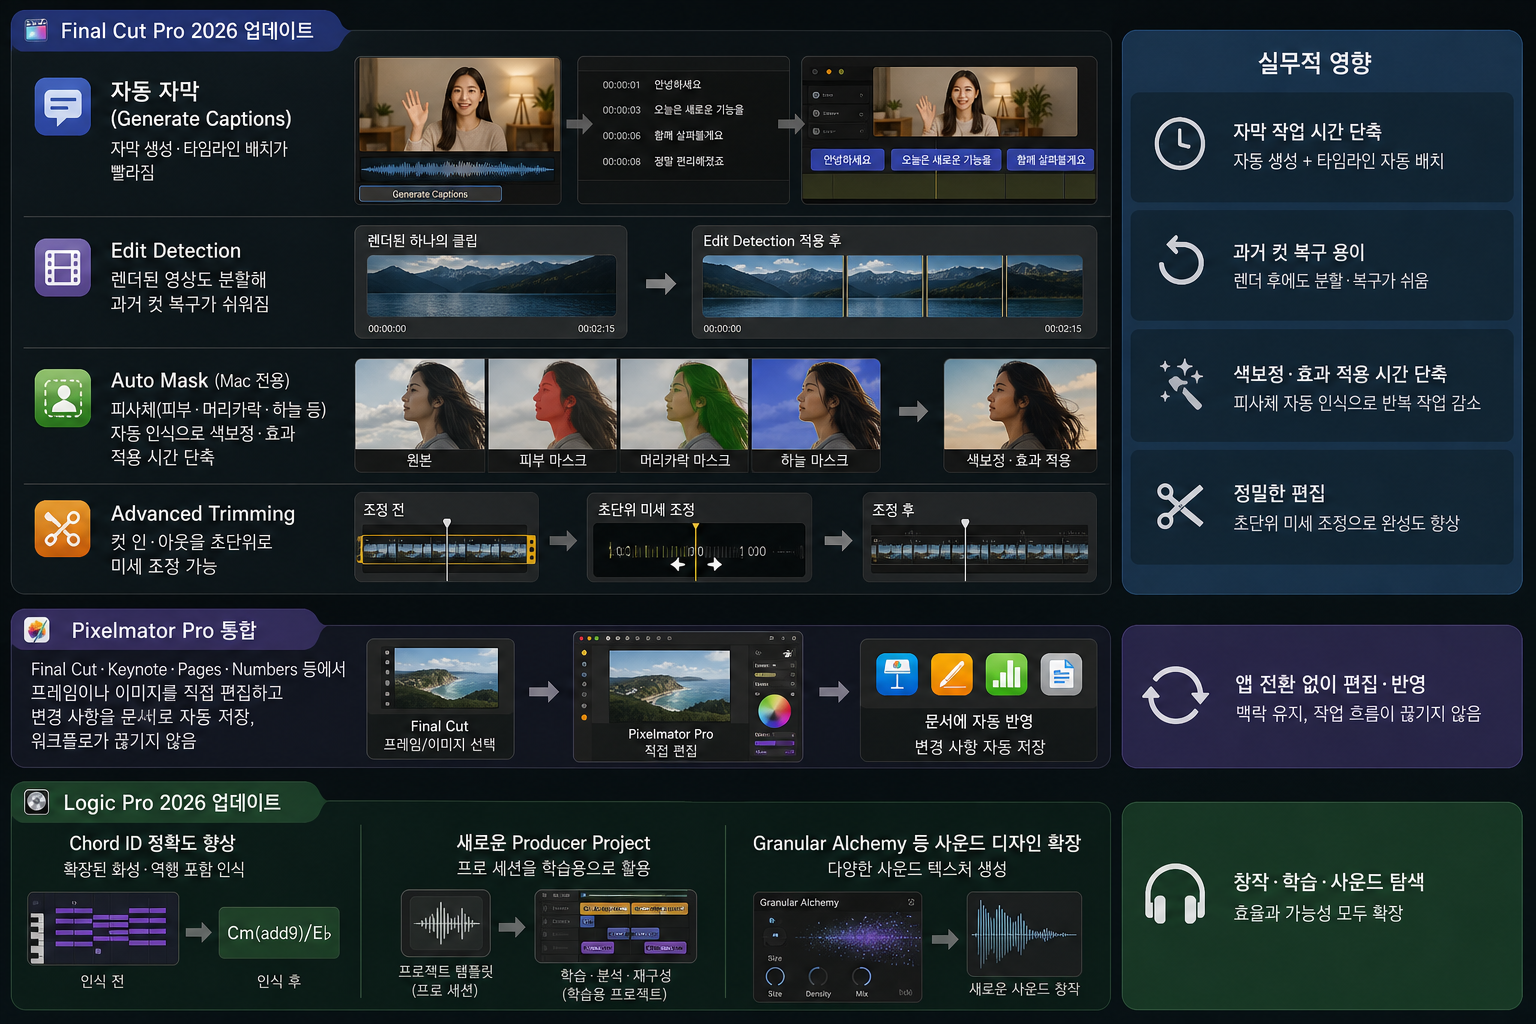The image size is (1536, 1024).
Task: Click the 새로운 사운드 창작 waveform thumbnail
Action: click(1024, 934)
